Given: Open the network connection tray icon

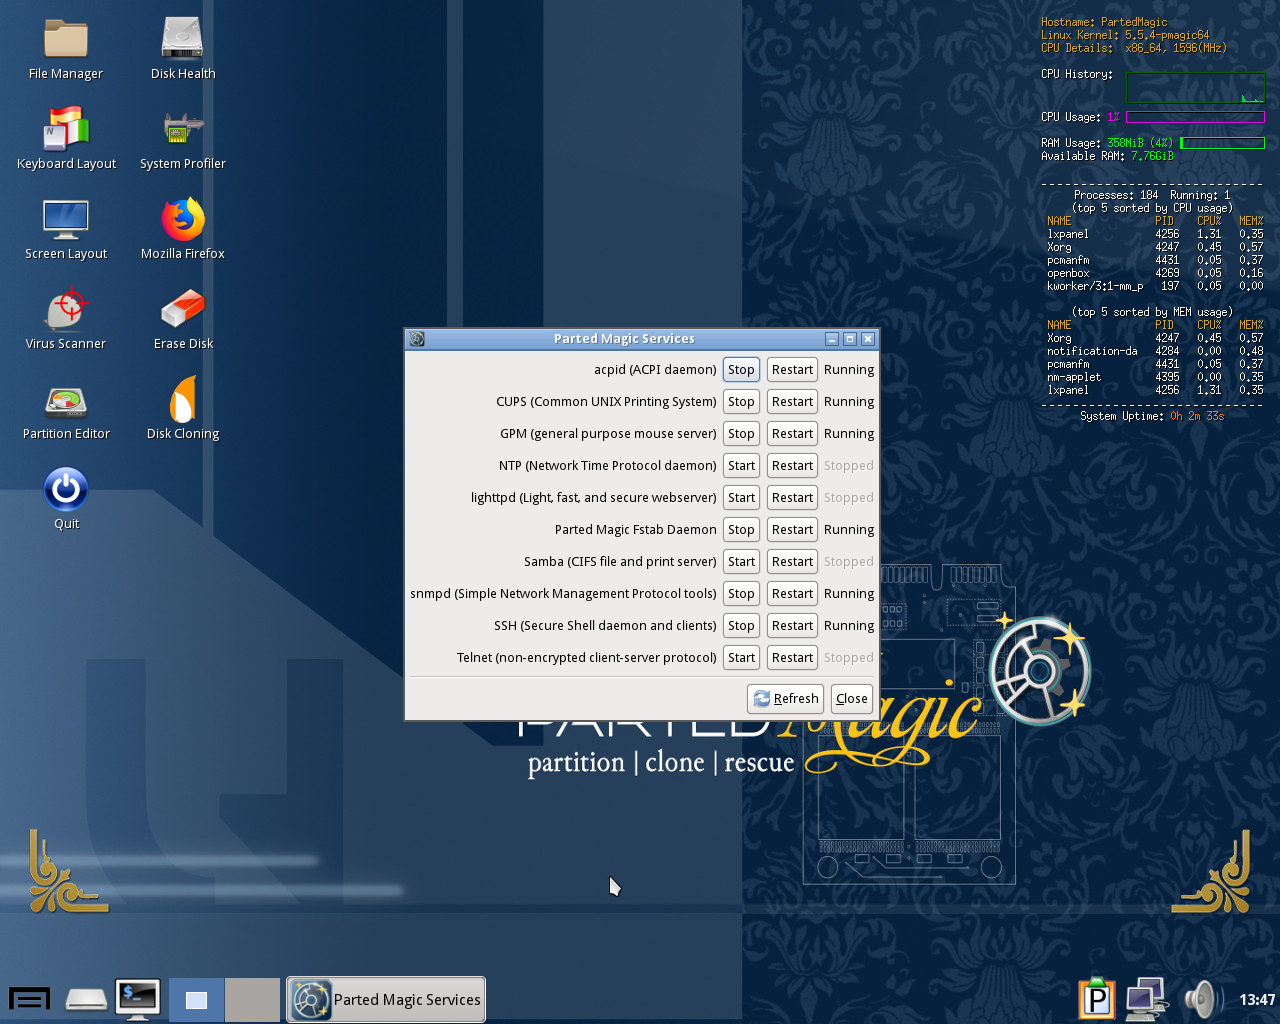Looking at the screenshot, I should tap(1146, 999).
